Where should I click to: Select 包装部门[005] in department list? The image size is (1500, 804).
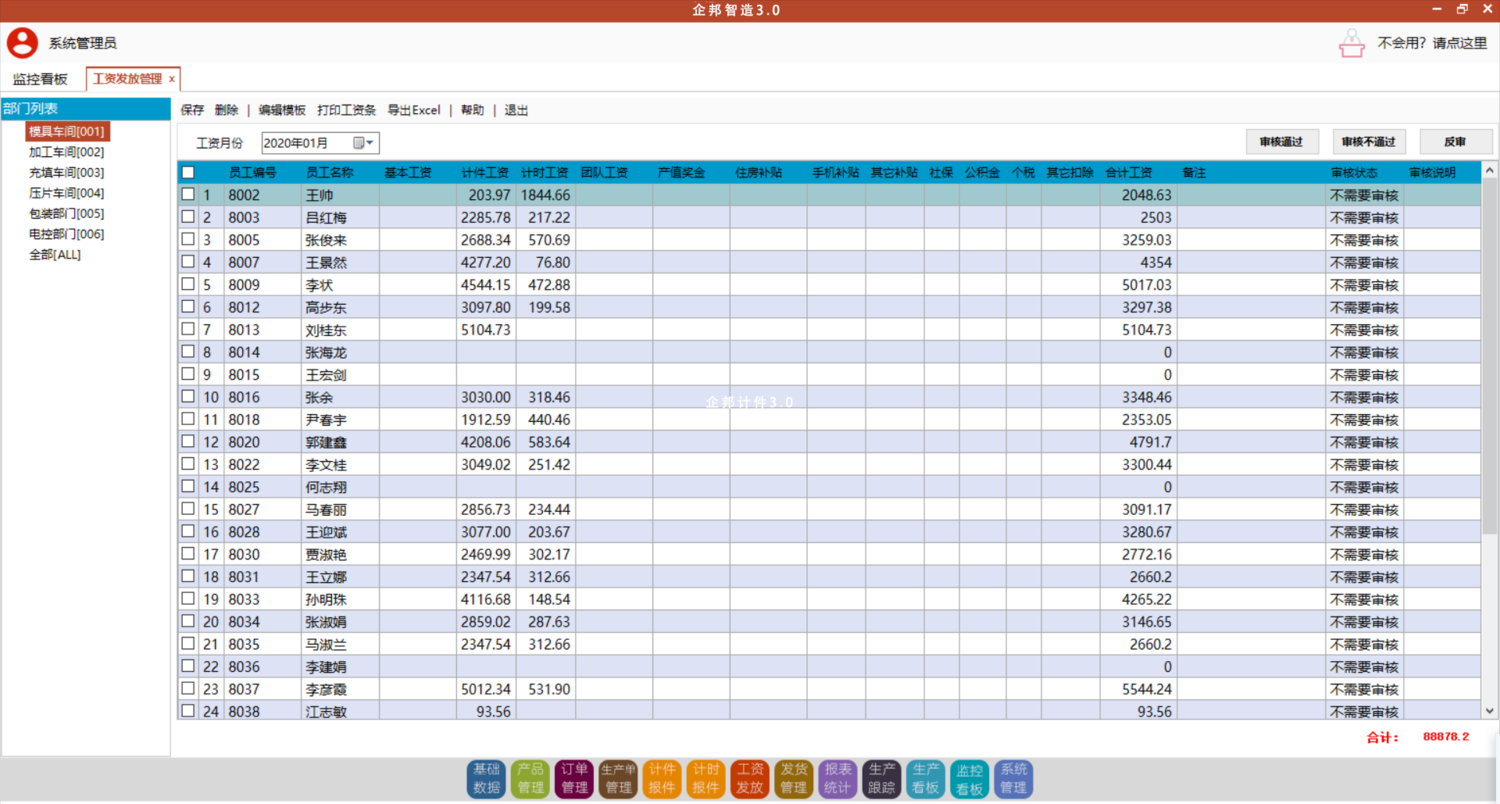(x=66, y=213)
